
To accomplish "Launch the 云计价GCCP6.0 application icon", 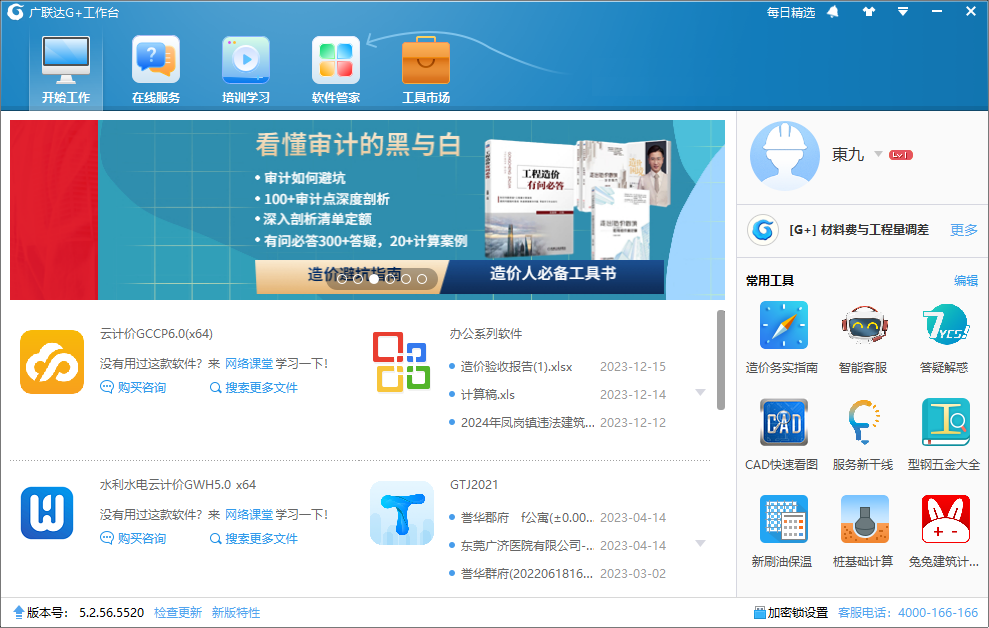I will [52, 362].
